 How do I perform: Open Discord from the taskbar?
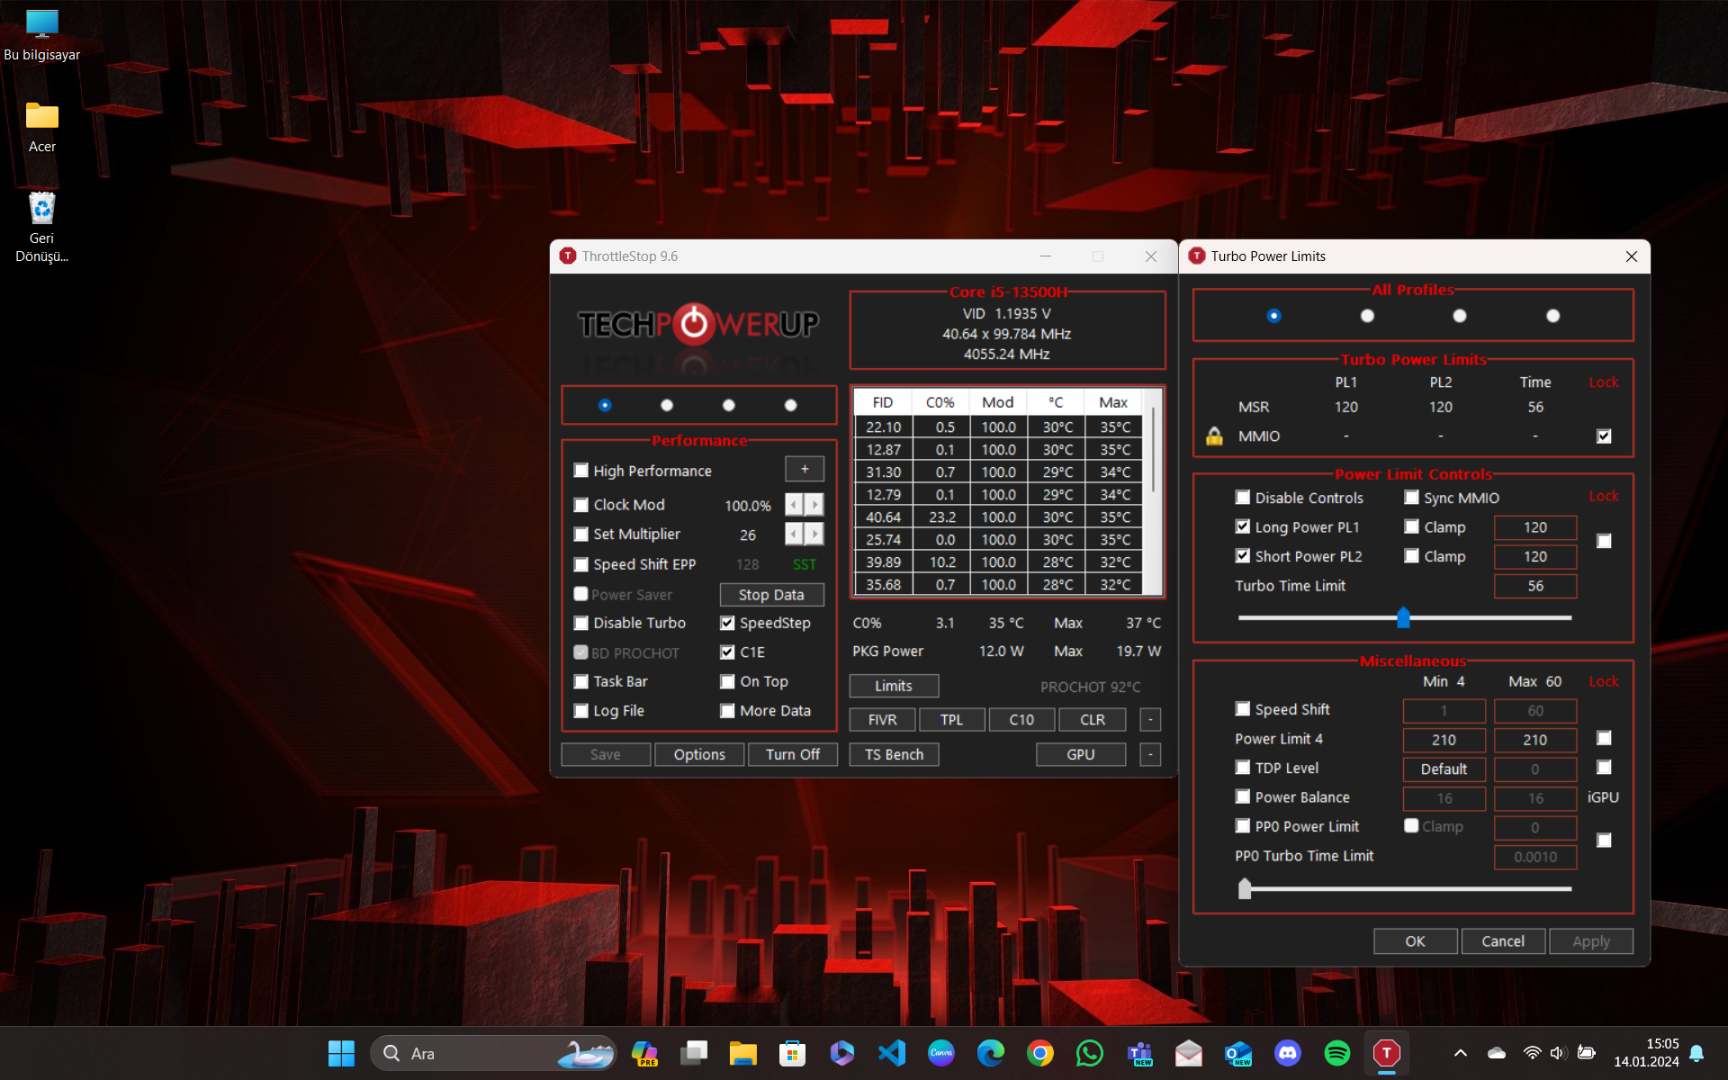(1288, 1053)
